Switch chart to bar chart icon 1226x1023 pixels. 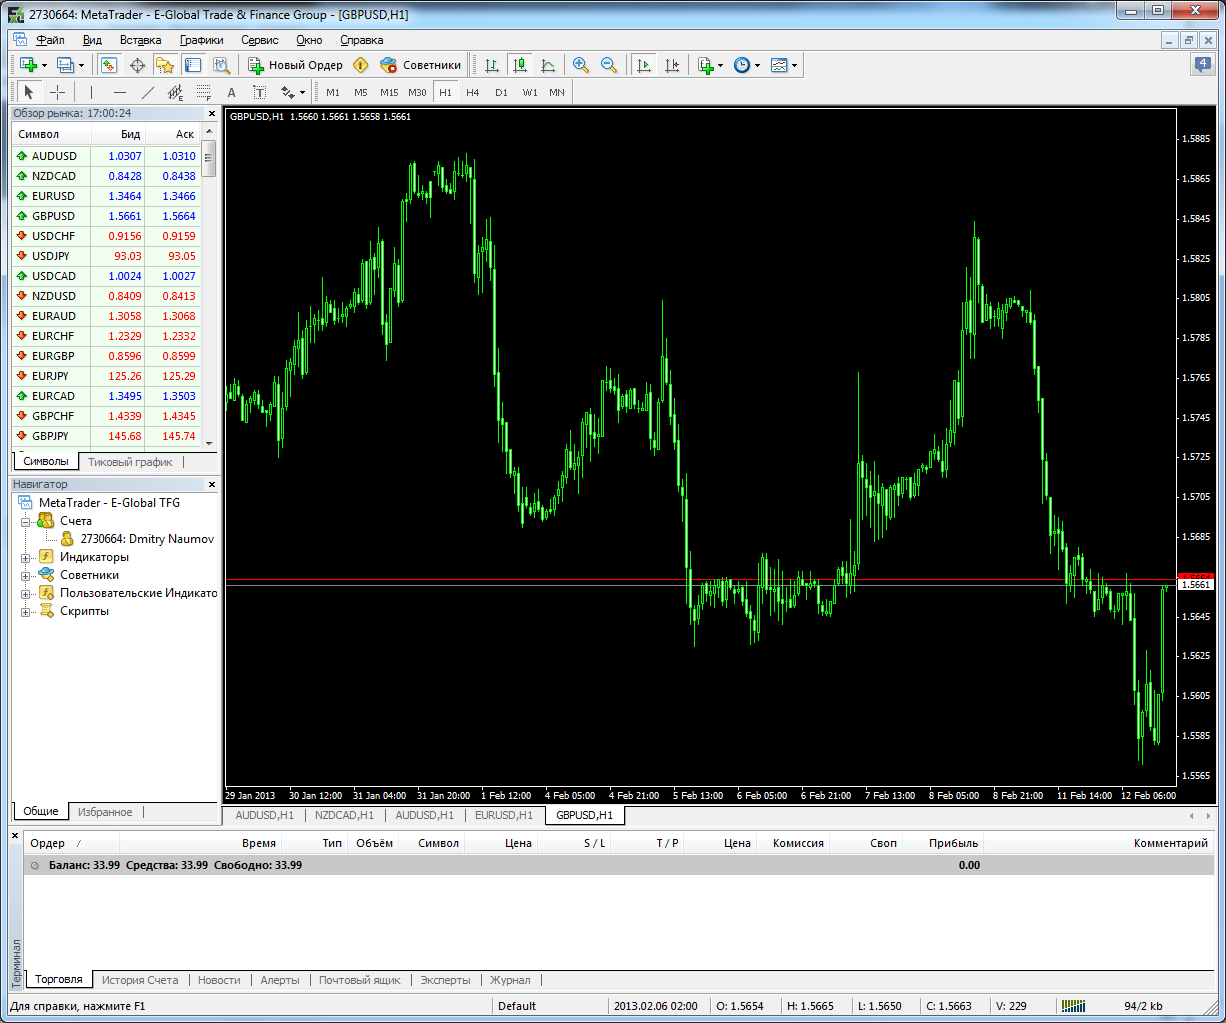[491, 65]
